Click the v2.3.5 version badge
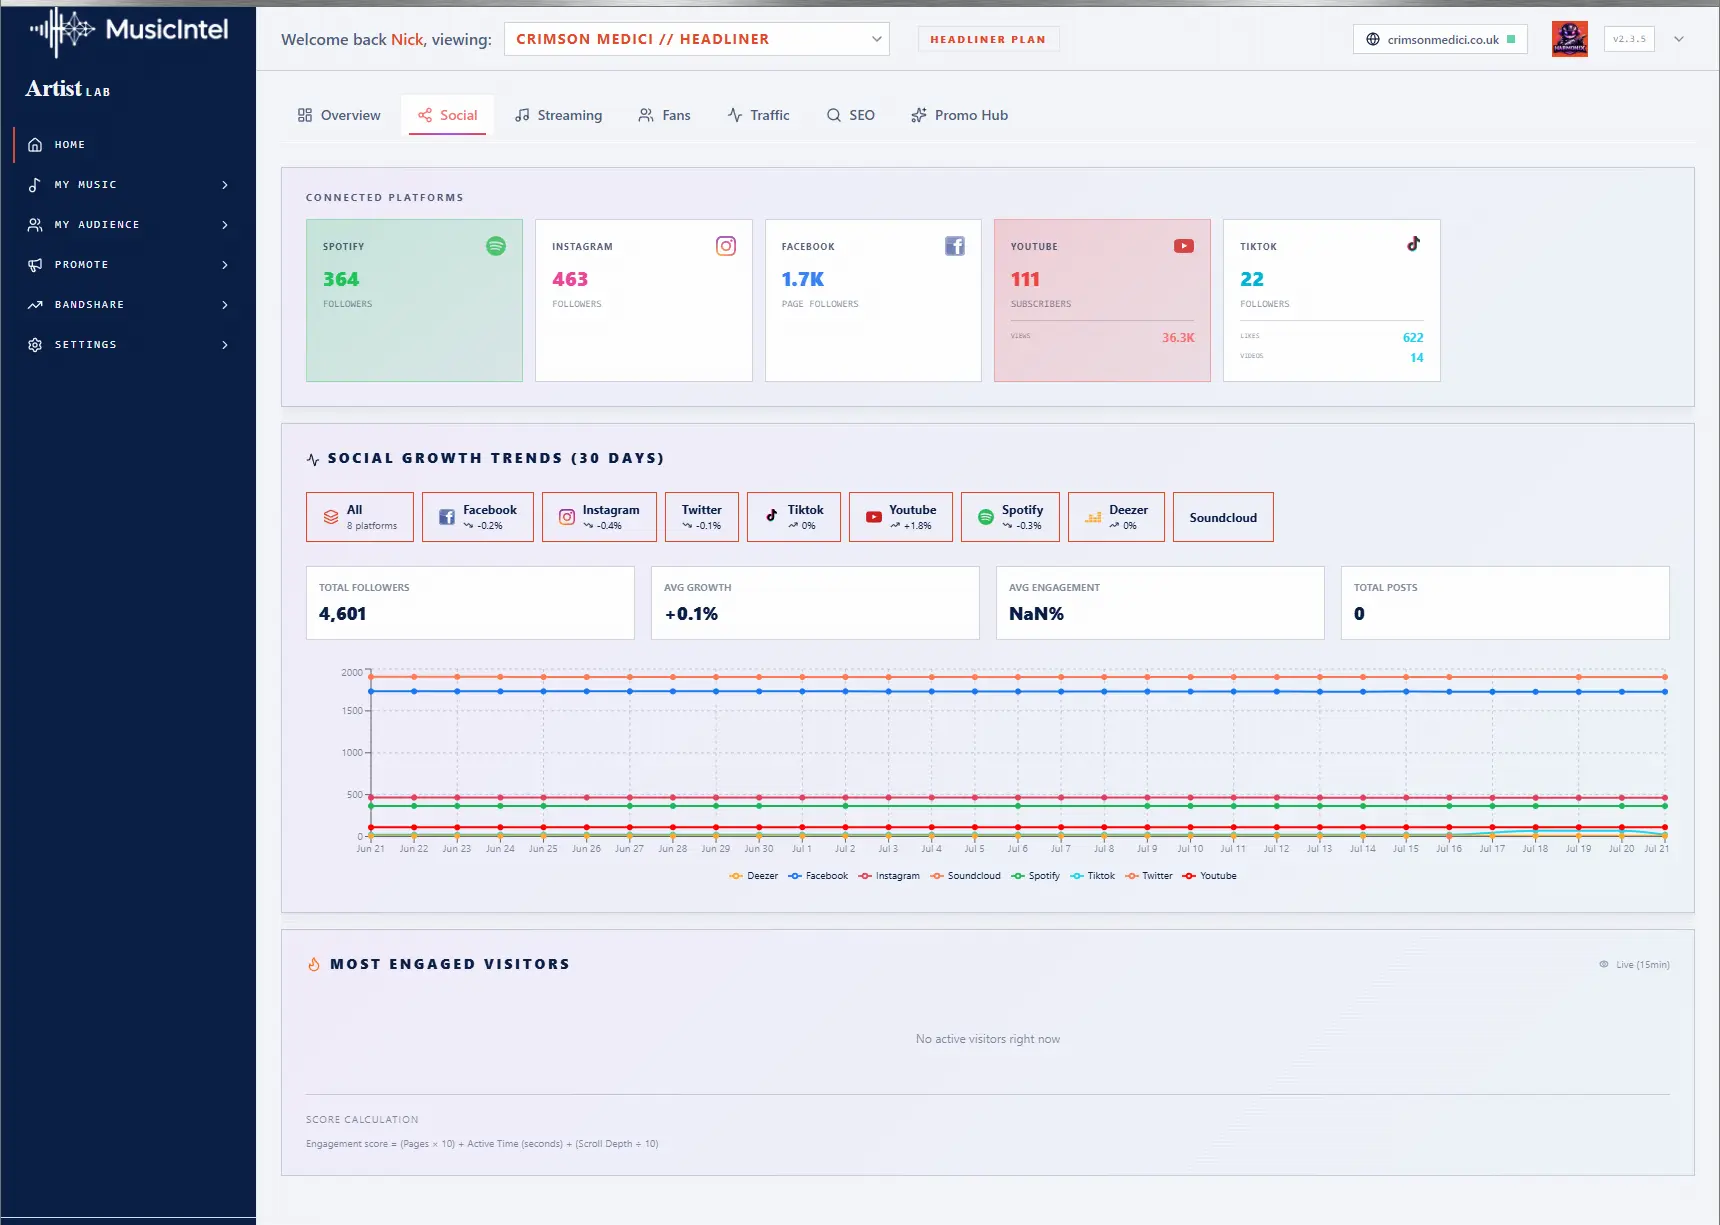The width and height of the screenshot is (1720, 1225). (1629, 39)
